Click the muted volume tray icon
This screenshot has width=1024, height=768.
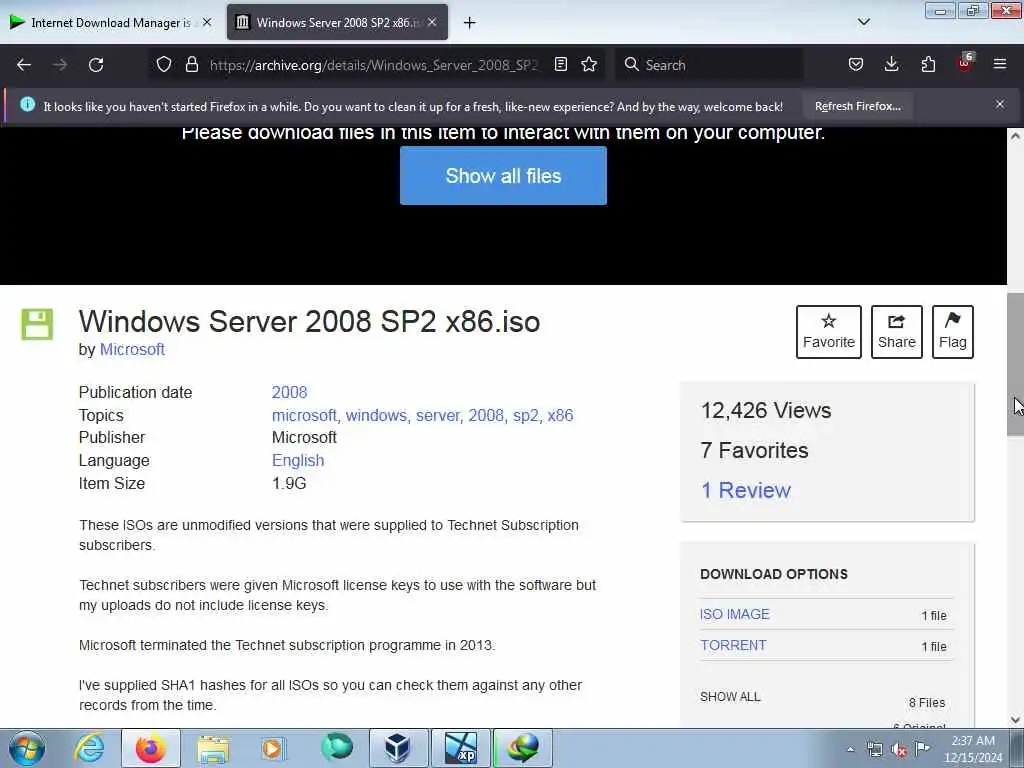[899, 750]
